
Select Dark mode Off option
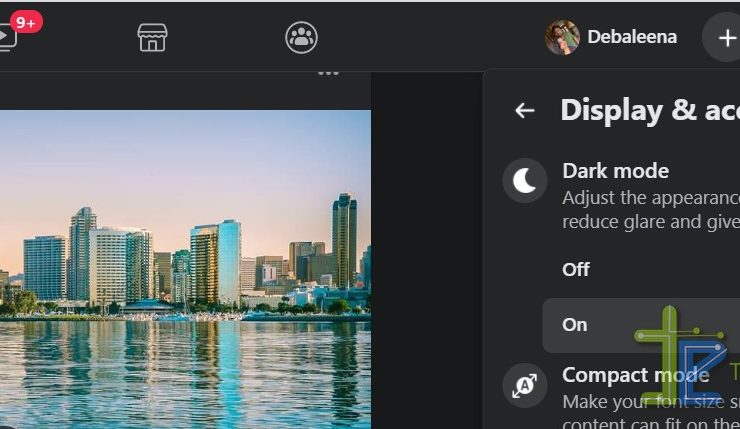click(x=641, y=269)
